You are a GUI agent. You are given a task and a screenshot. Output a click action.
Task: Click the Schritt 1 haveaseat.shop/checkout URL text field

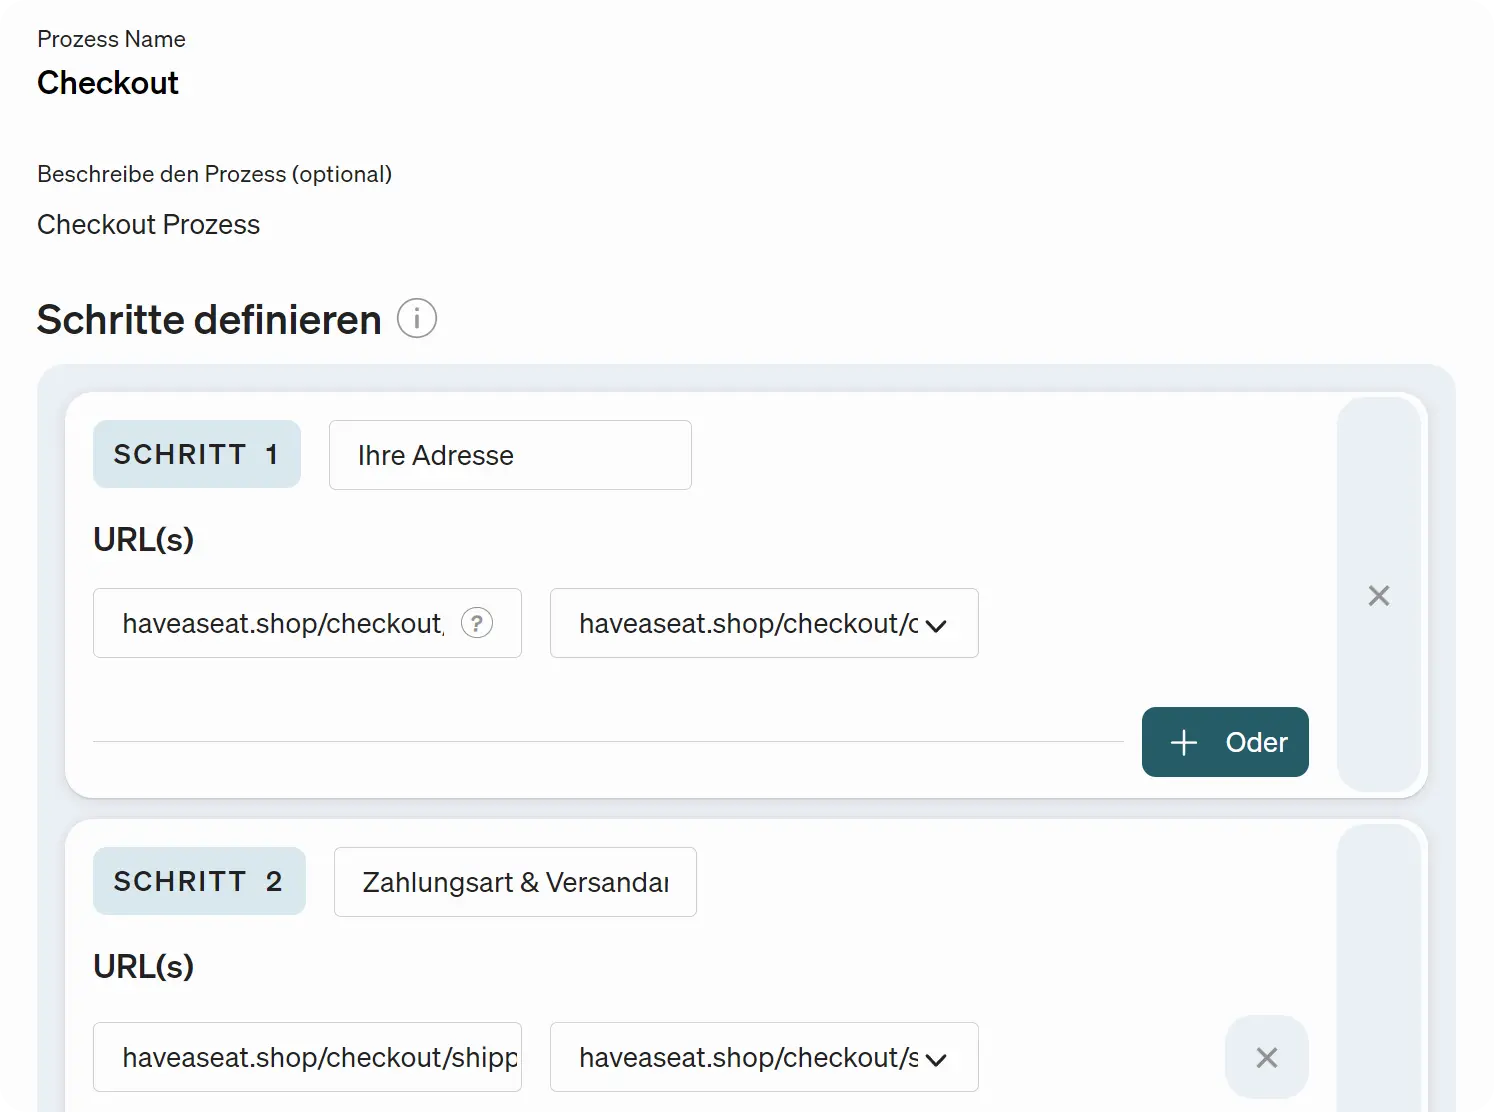tap(283, 623)
